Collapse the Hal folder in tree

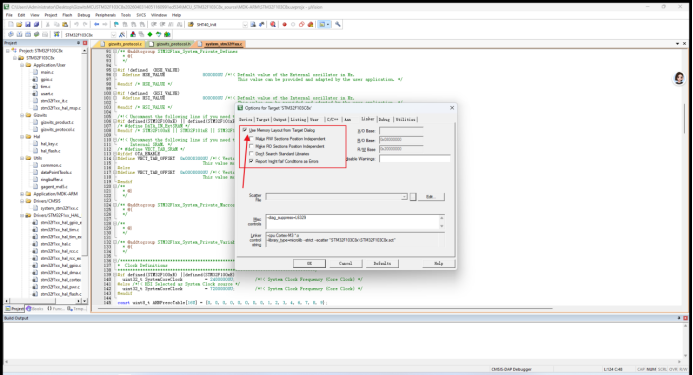click(22, 137)
